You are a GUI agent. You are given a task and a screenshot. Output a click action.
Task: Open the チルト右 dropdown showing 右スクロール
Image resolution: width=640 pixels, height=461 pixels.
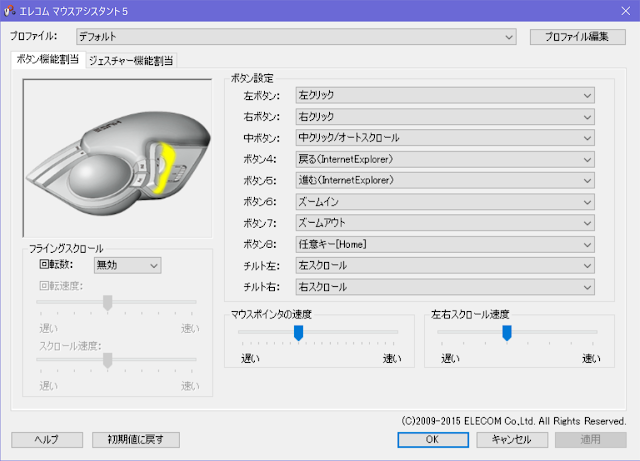click(x=445, y=287)
